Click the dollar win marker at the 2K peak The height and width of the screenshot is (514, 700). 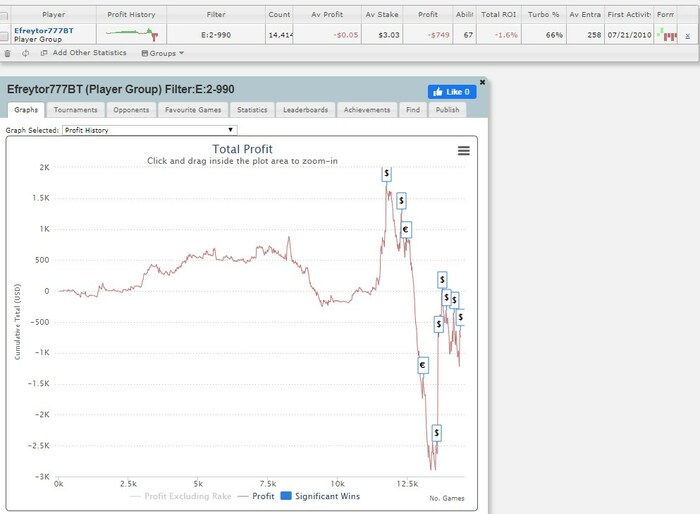coord(387,173)
